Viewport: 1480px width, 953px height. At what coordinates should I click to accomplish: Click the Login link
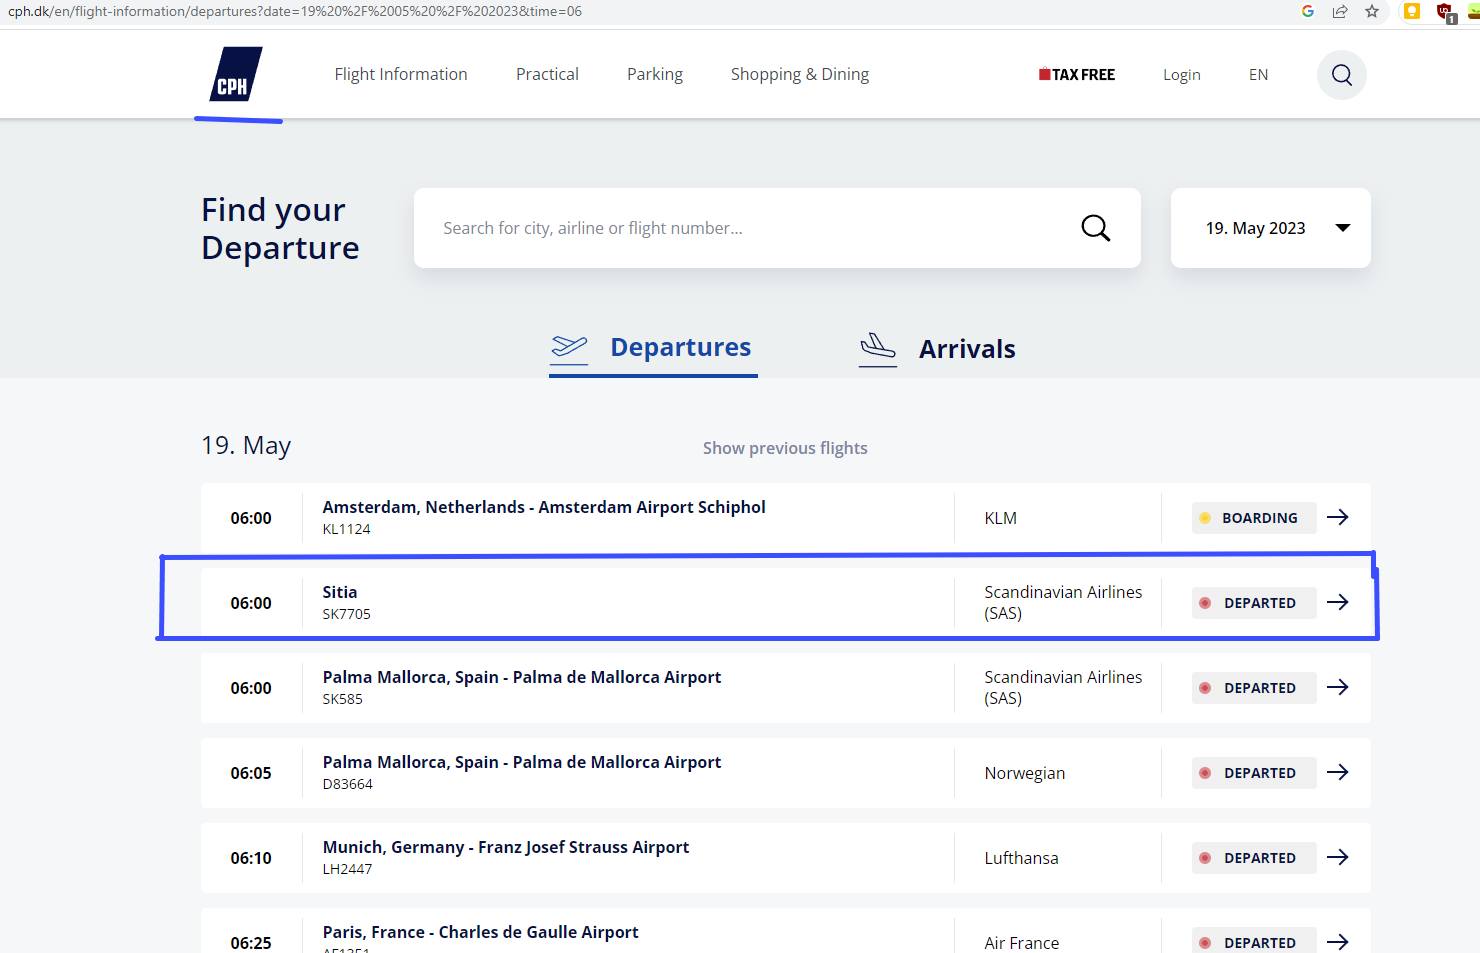click(1181, 75)
